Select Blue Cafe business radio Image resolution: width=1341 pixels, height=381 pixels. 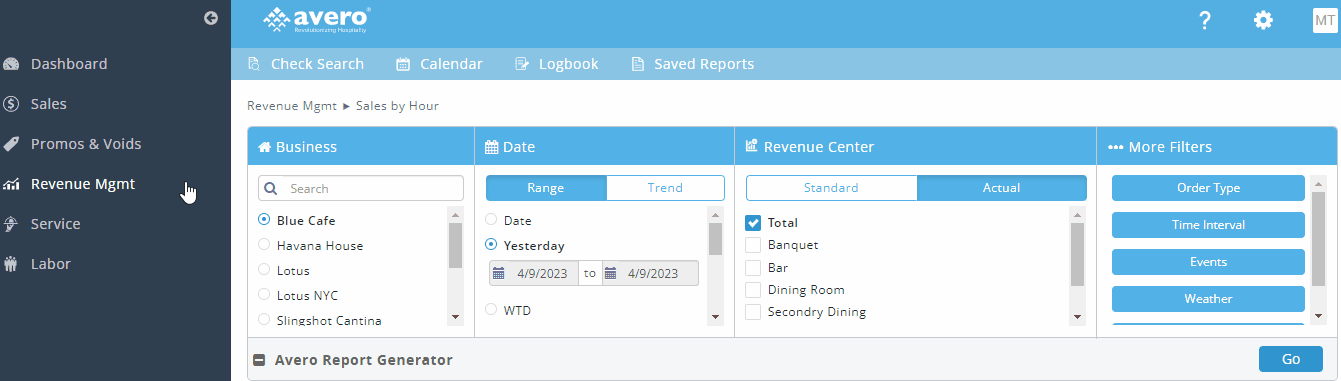pos(264,220)
